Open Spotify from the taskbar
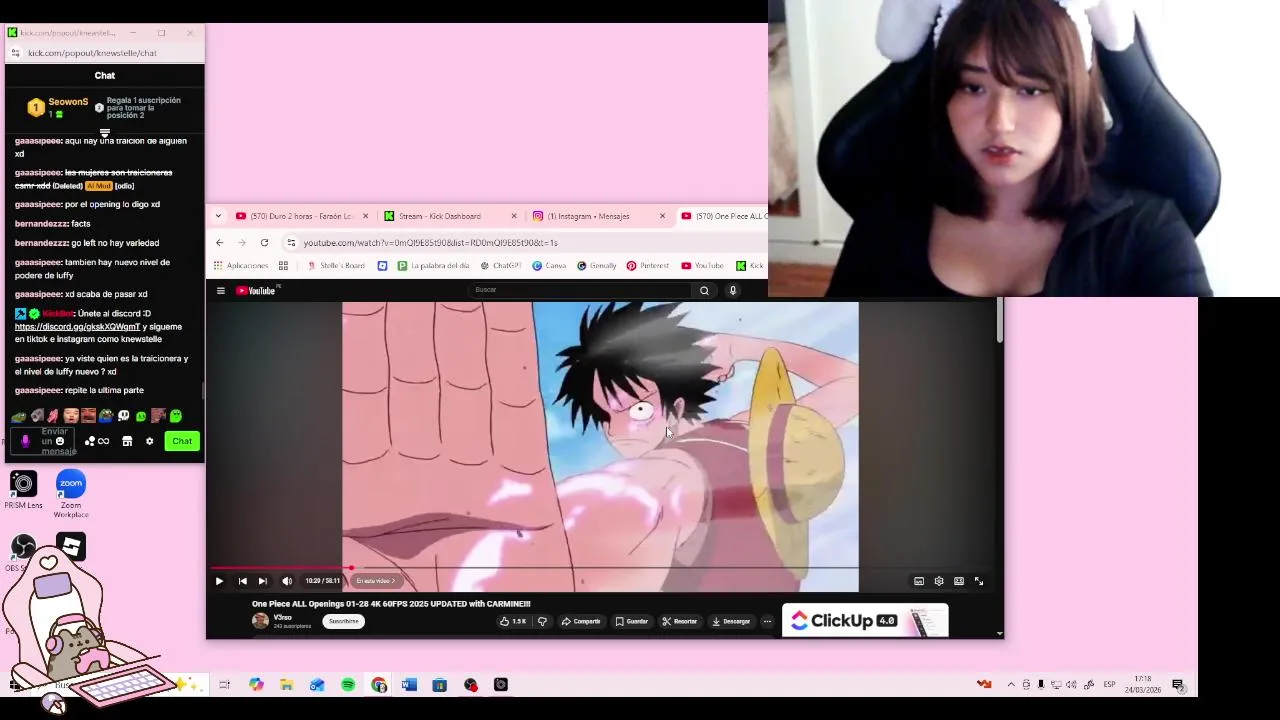 point(348,685)
